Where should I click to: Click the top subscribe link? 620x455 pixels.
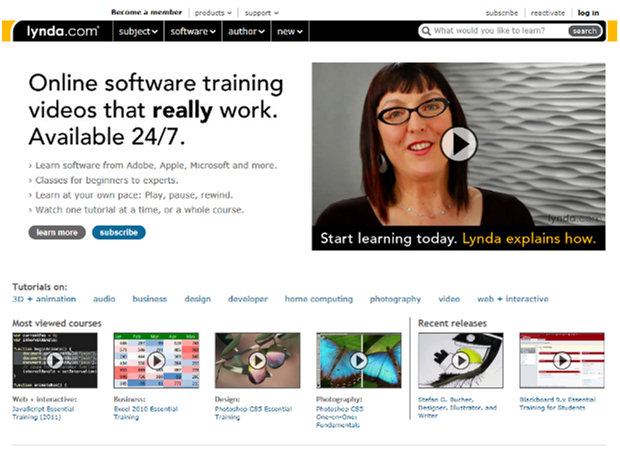point(501,13)
